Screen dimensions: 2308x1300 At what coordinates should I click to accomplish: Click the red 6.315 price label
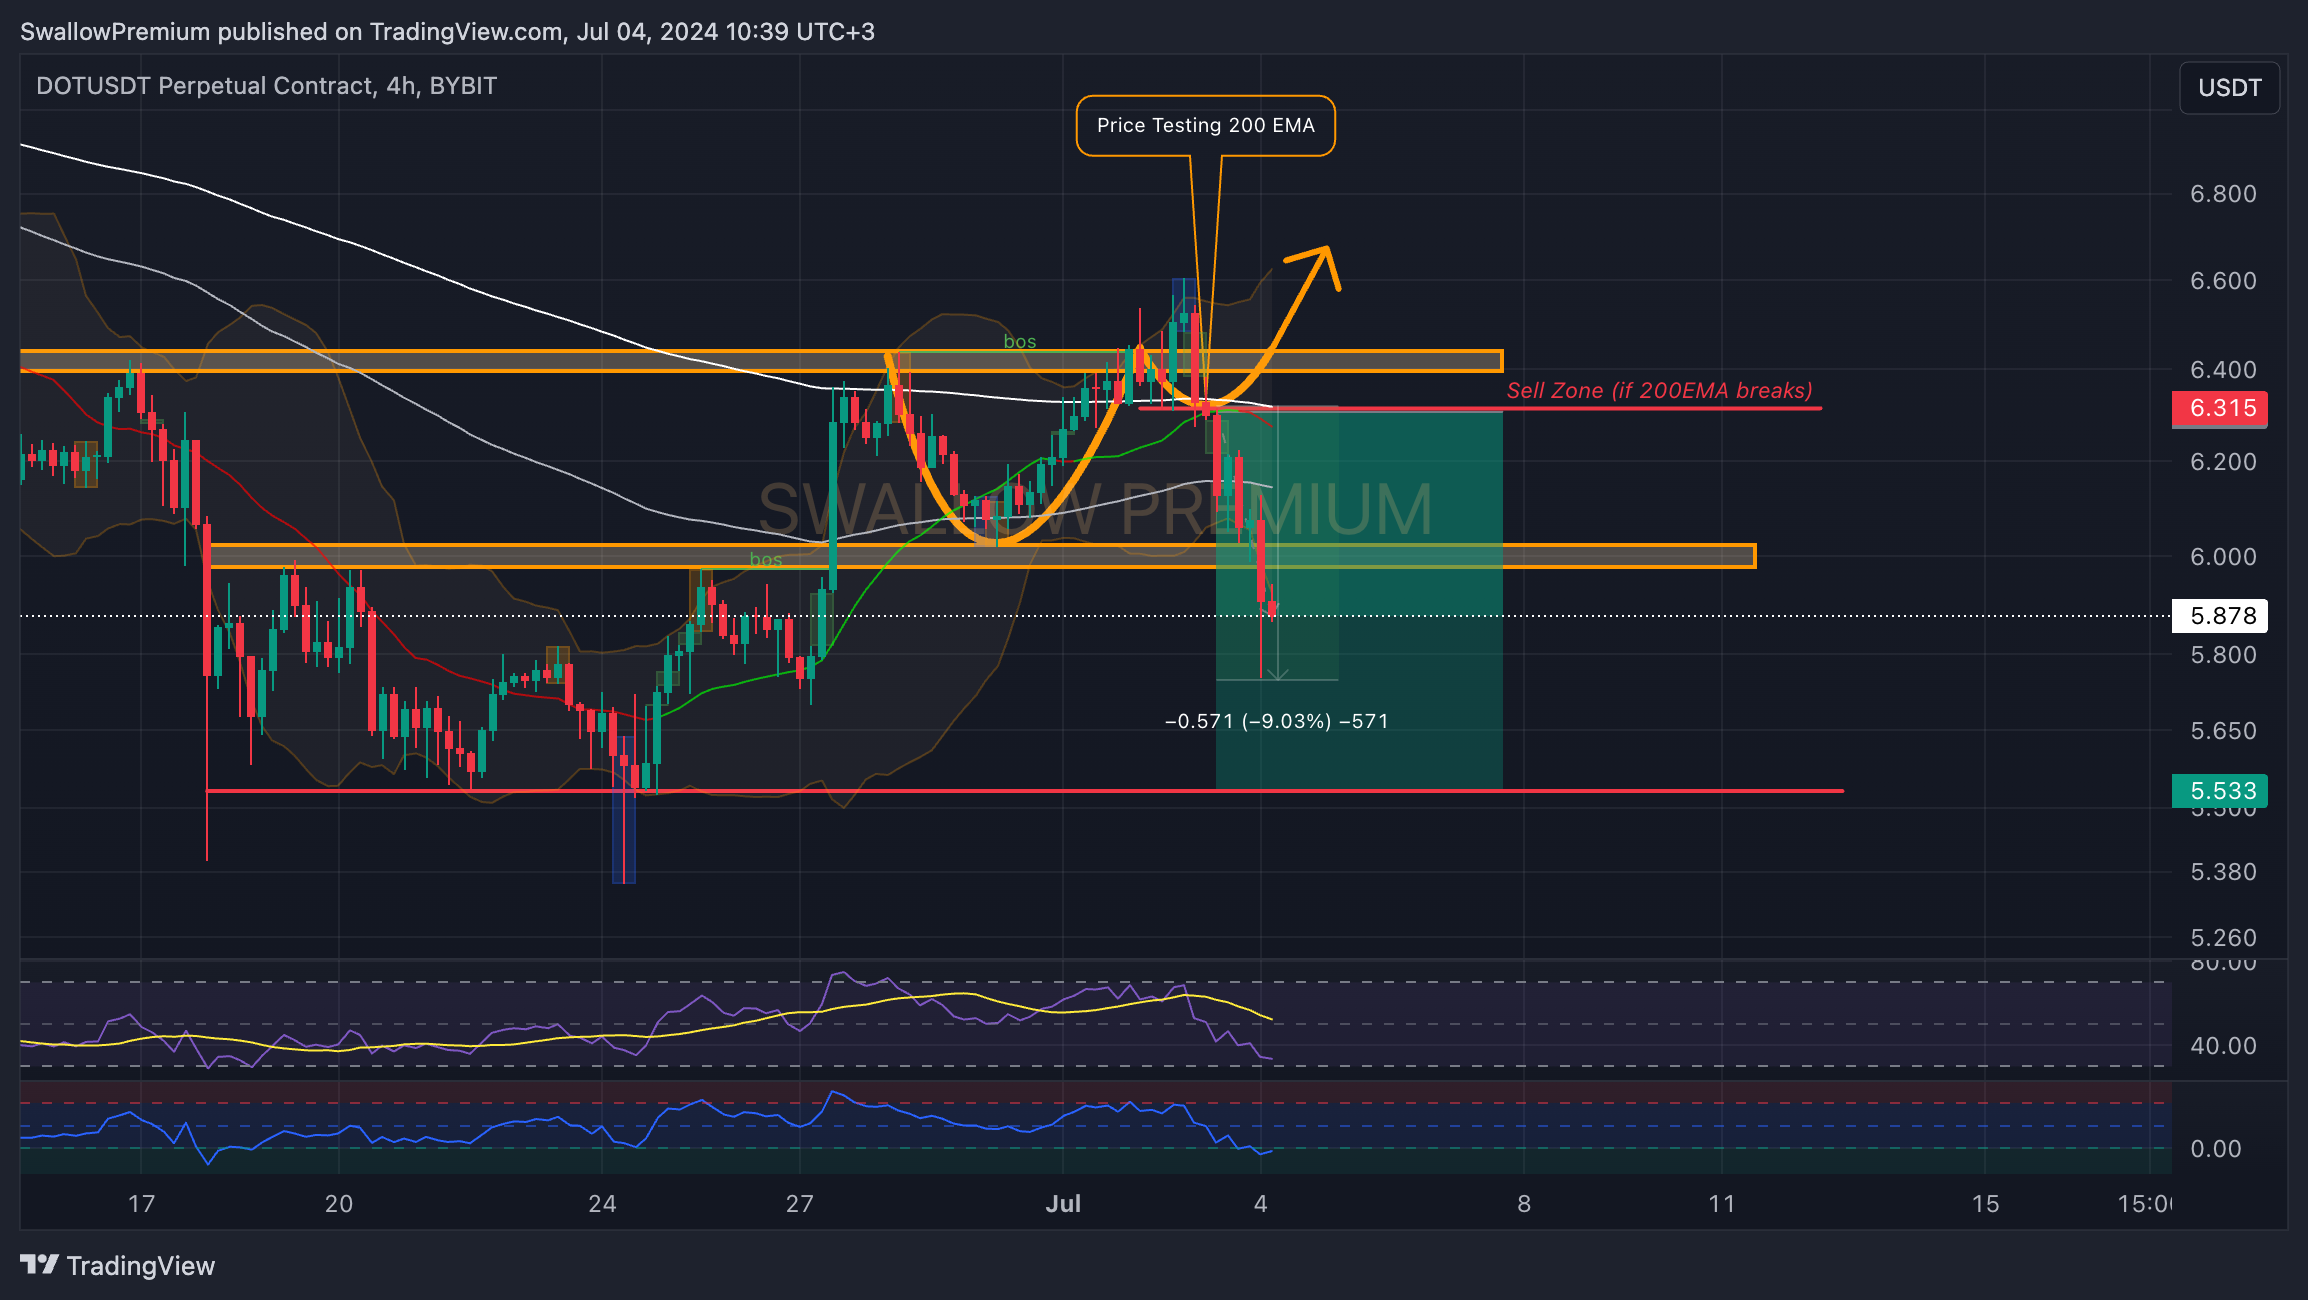2219,408
